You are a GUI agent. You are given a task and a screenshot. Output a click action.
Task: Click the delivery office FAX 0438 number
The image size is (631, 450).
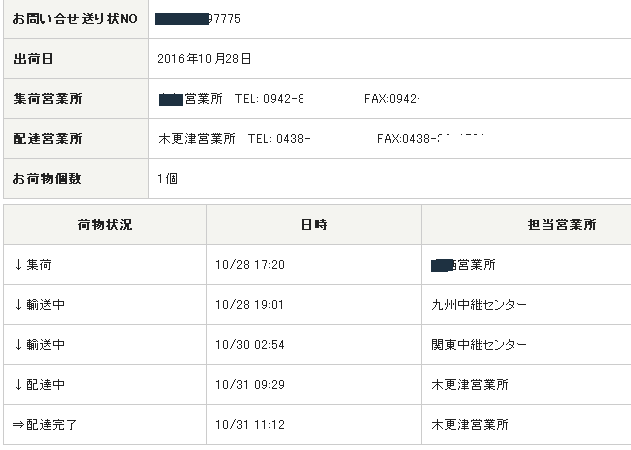tap(430, 139)
